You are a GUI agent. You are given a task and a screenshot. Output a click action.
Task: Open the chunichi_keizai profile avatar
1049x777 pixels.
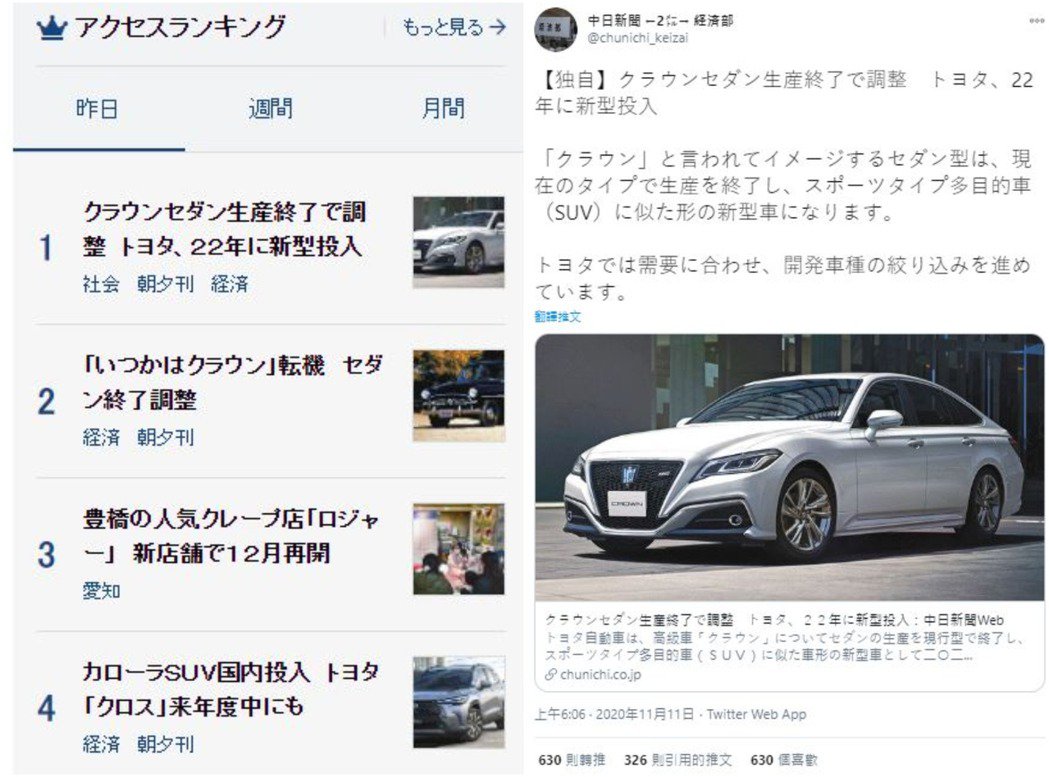point(555,29)
